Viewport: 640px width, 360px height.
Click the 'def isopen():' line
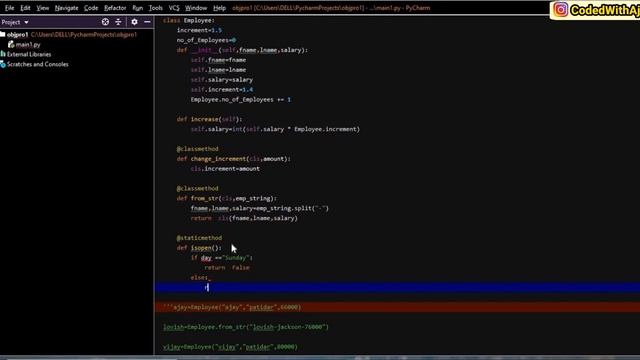pos(199,248)
